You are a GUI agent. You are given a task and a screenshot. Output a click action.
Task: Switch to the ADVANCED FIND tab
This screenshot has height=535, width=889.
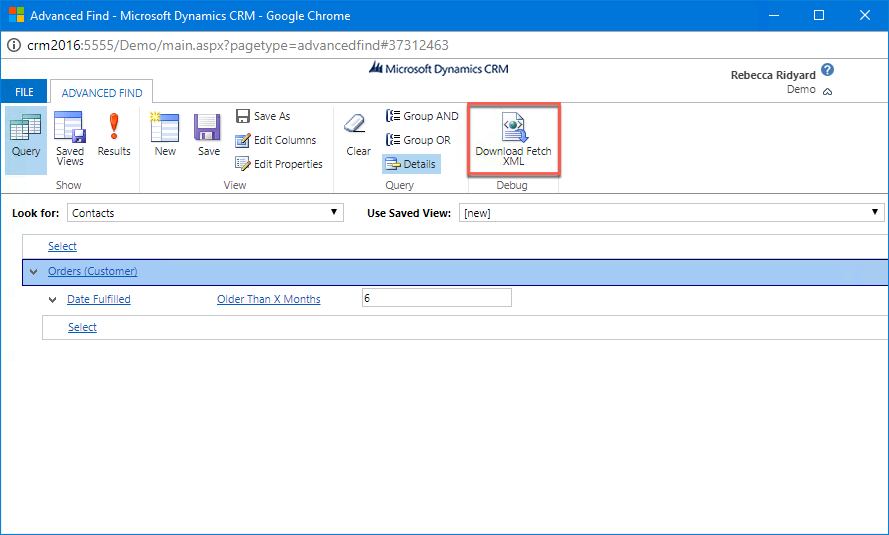coord(101,92)
